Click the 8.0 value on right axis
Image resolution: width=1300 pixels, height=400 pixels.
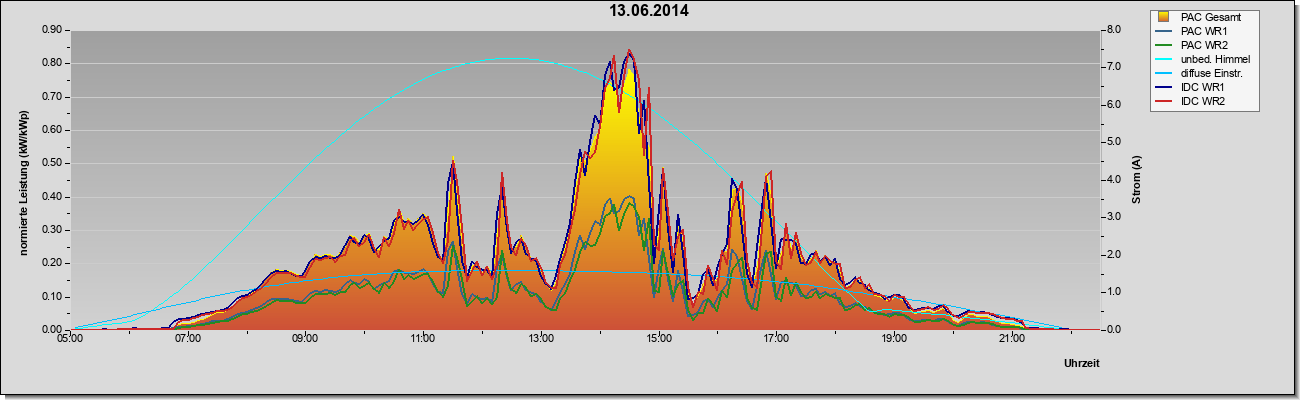[1113, 30]
